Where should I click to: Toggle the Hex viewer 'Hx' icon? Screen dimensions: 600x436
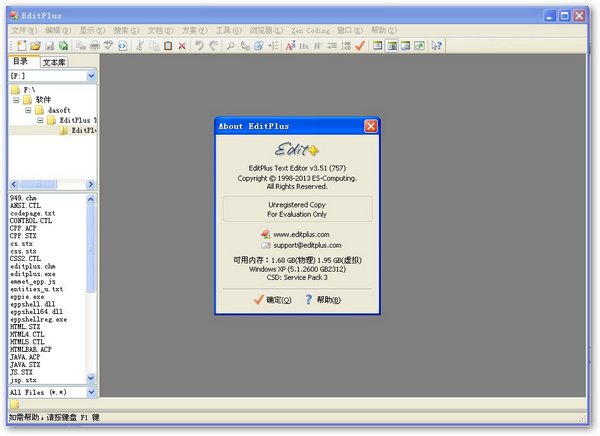pos(304,46)
